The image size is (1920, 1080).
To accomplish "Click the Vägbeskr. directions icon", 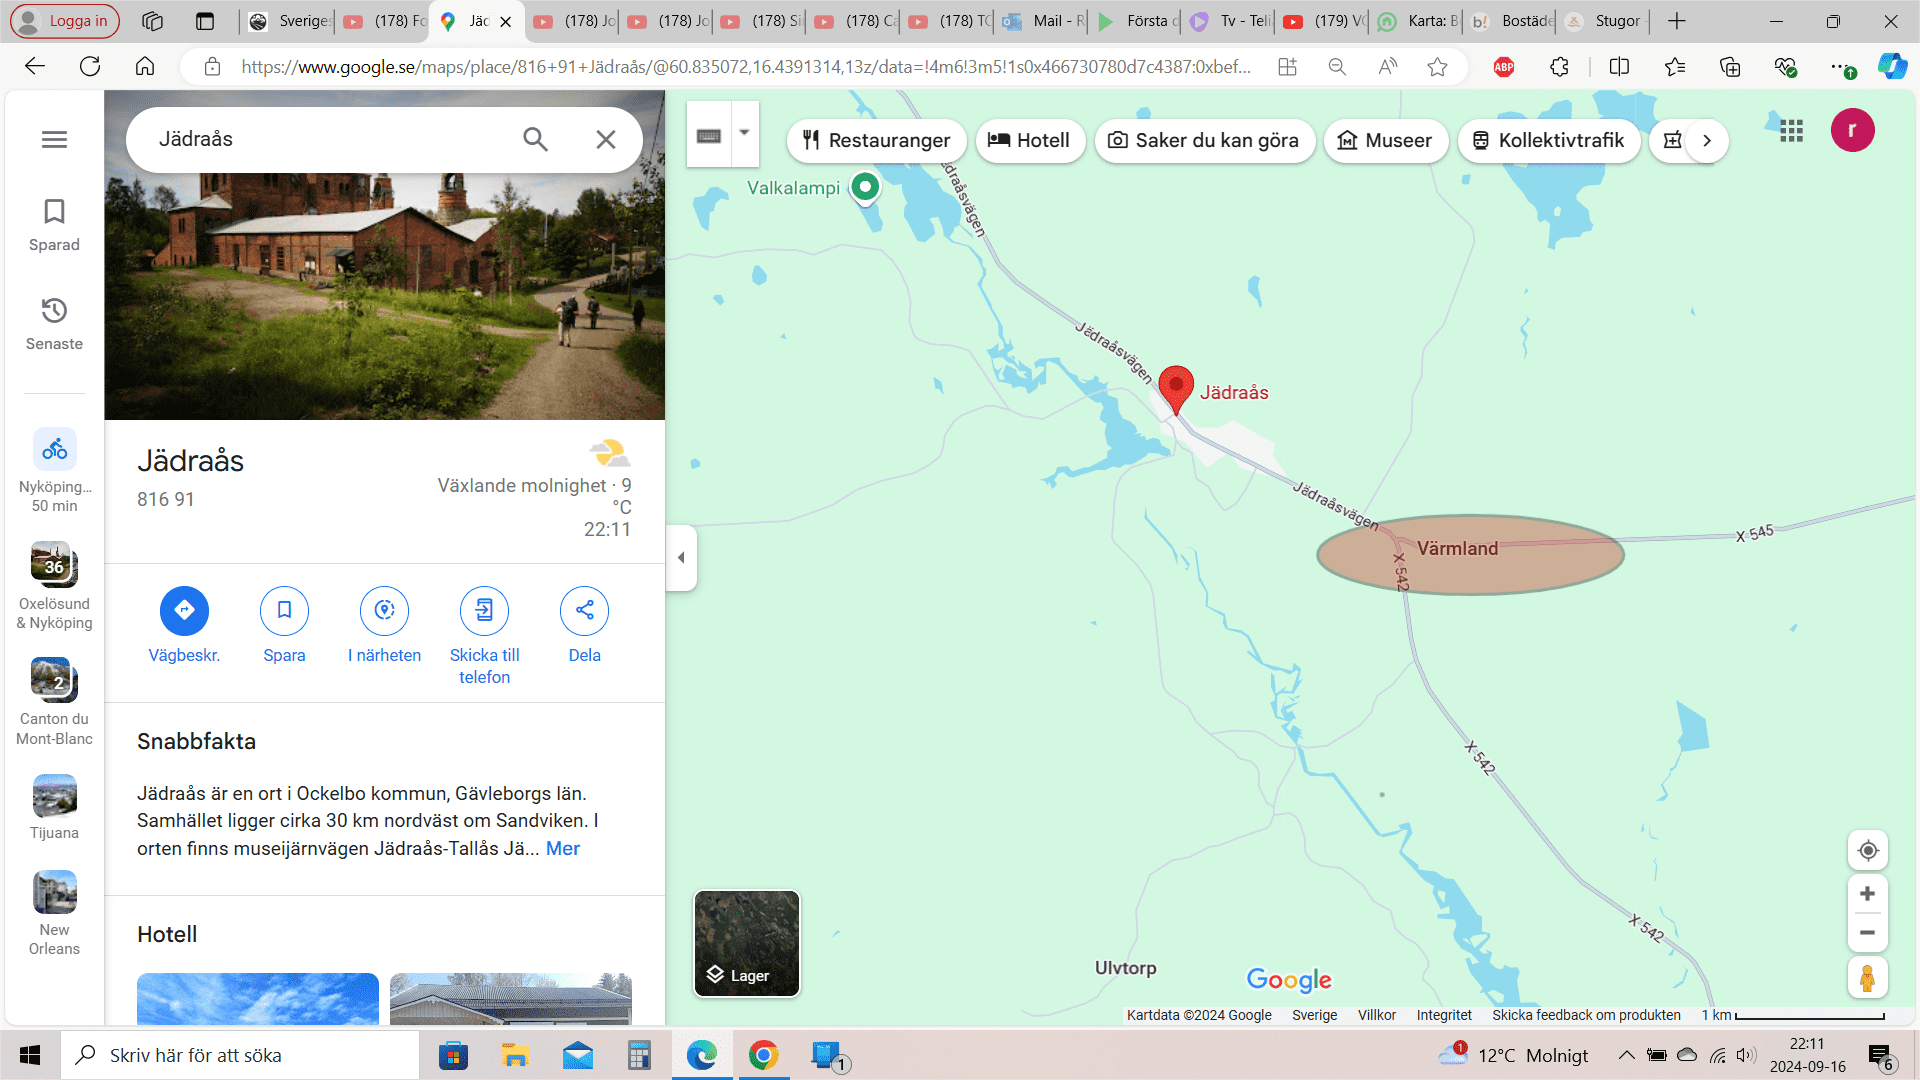I will [x=184, y=610].
